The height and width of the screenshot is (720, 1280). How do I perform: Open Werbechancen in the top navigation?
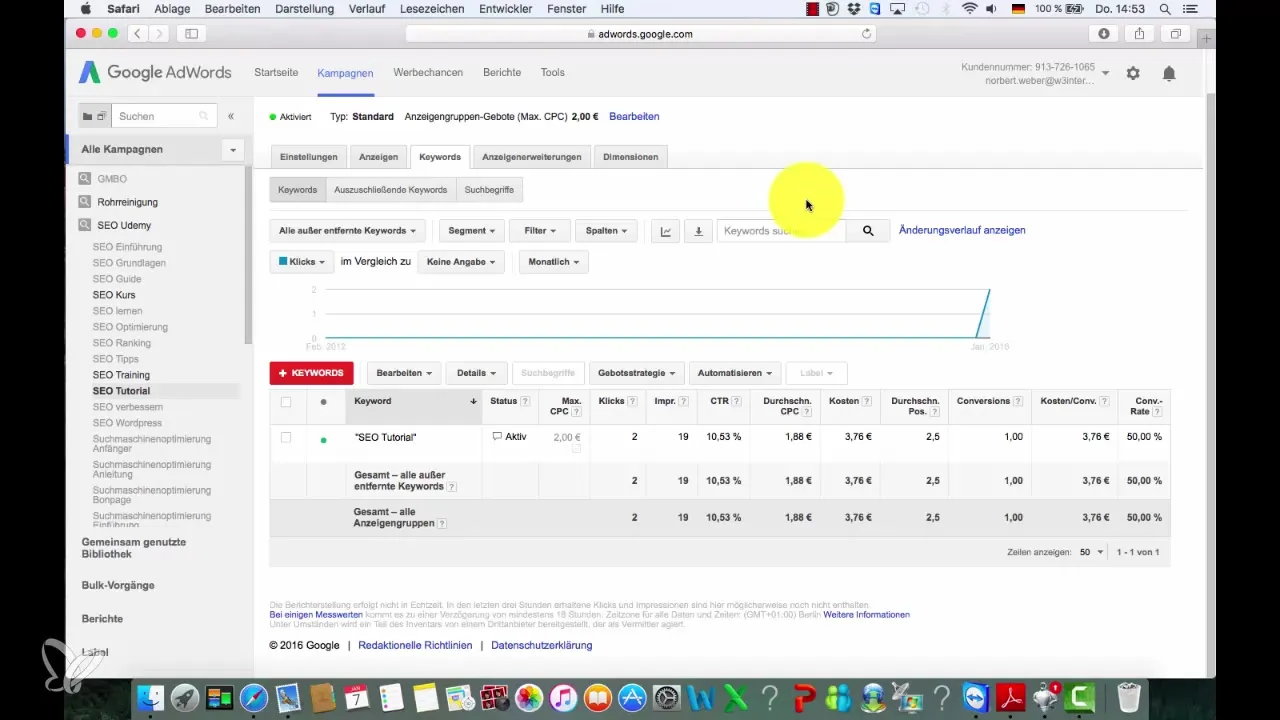[x=428, y=73]
